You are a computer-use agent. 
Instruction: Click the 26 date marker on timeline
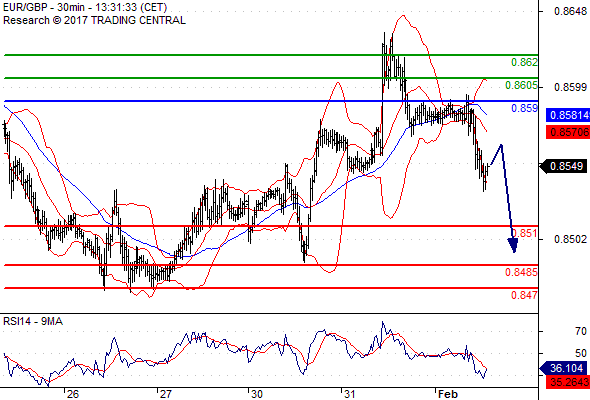[72, 394]
